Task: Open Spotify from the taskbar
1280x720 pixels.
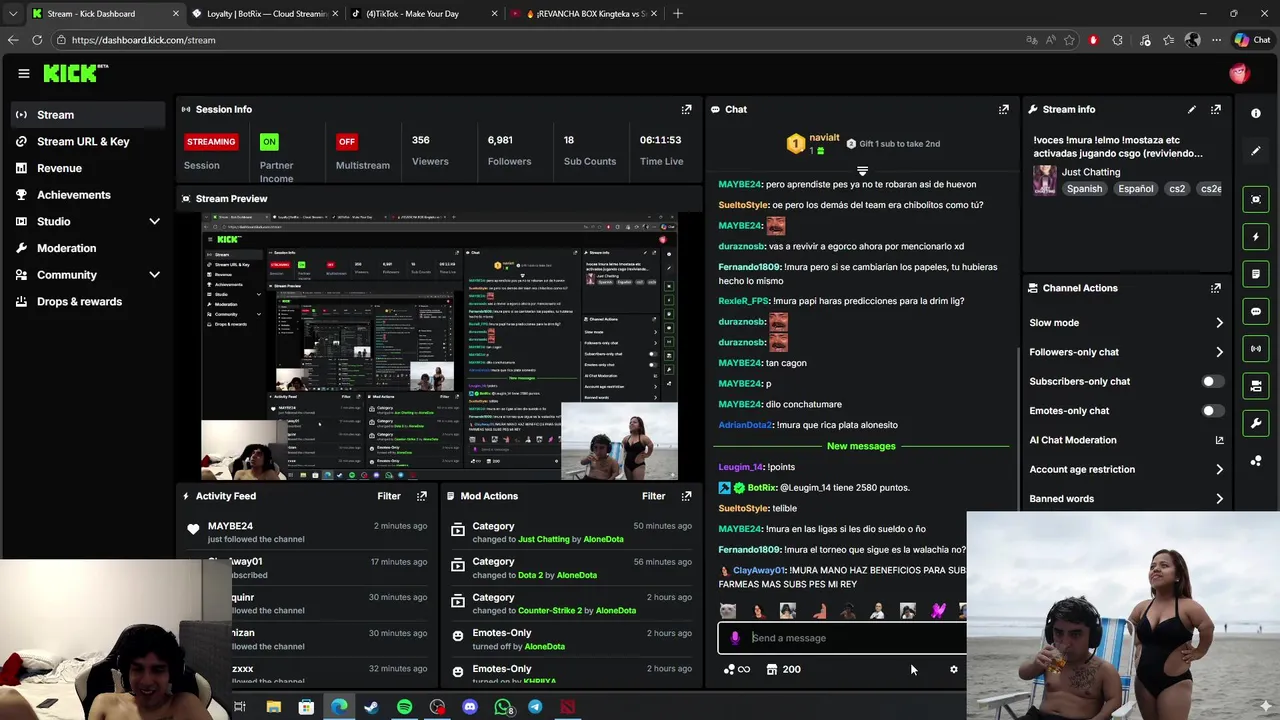Action: click(404, 707)
